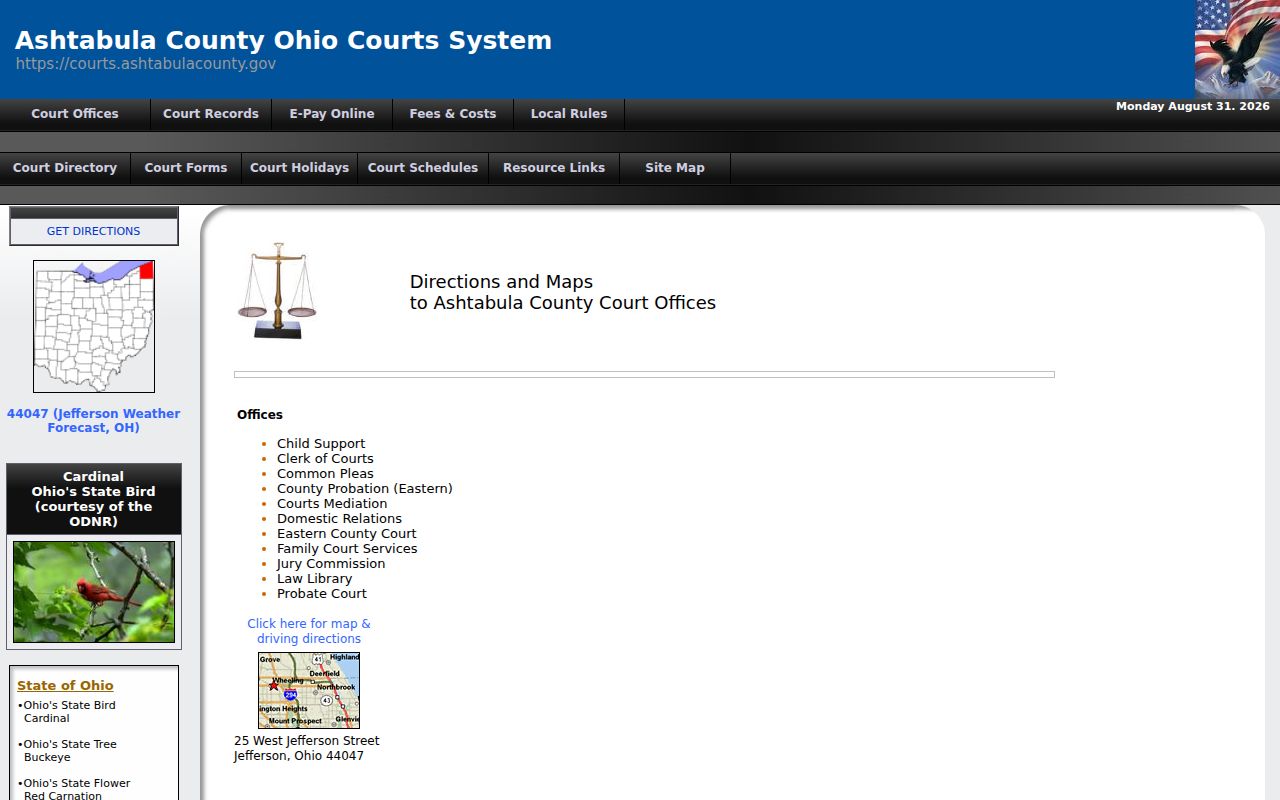Click the Monday August 31 date text
The height and width of the screenshot is (800, 1280).
(x=1193, y=106)
